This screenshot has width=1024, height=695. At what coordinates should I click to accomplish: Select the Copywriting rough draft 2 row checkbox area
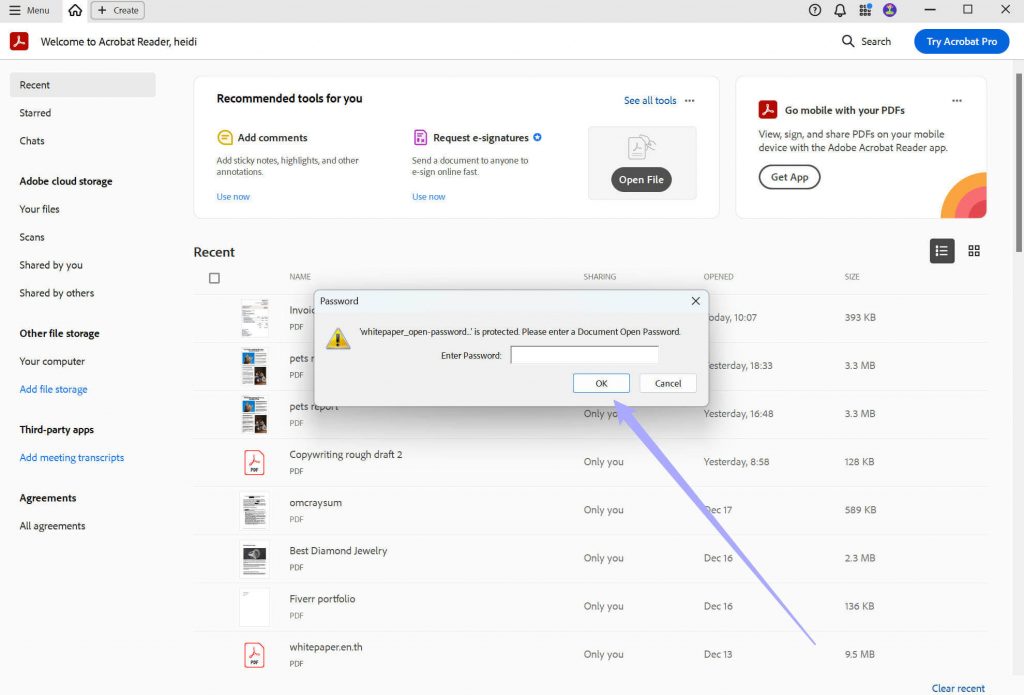pyautogui.click(x=214, y=461)
